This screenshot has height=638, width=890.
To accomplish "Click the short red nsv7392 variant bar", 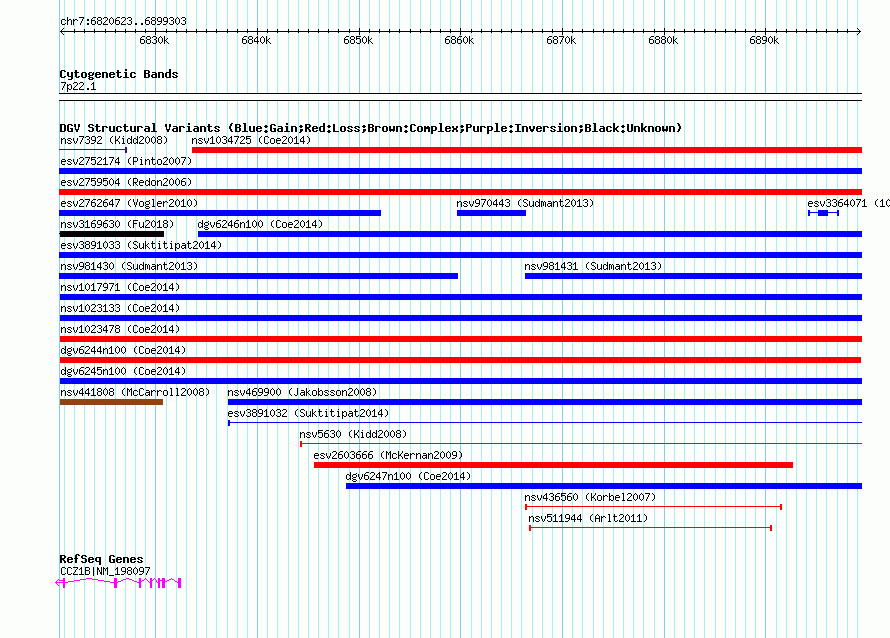I will (x=92, y=150).
